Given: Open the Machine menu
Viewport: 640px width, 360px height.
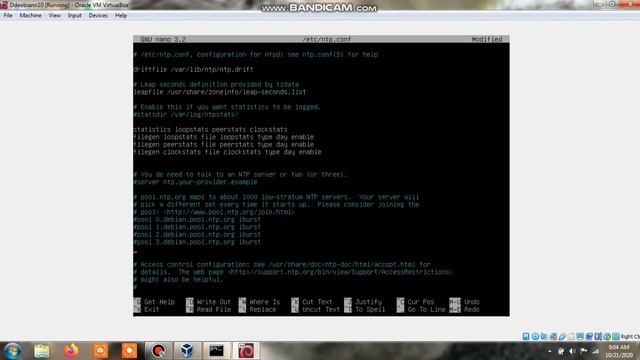Looking at the screenshot, I should [31, 16].
